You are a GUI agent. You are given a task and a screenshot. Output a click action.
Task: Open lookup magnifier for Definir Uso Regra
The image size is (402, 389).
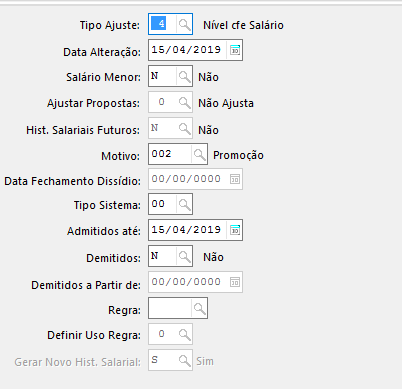[x=184, y=334]
